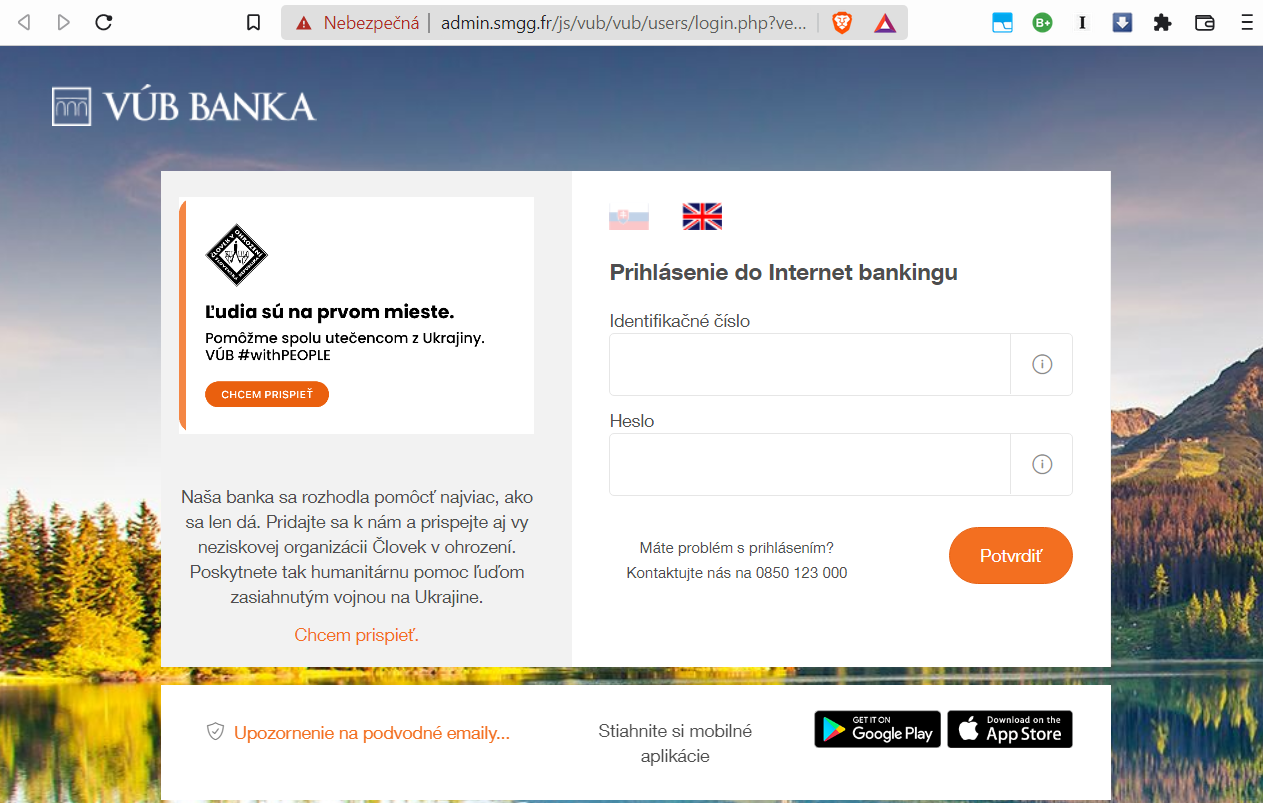Click the browser forward arrow
The height and width of the screenshot is (803, 1263).
[64, 22]
